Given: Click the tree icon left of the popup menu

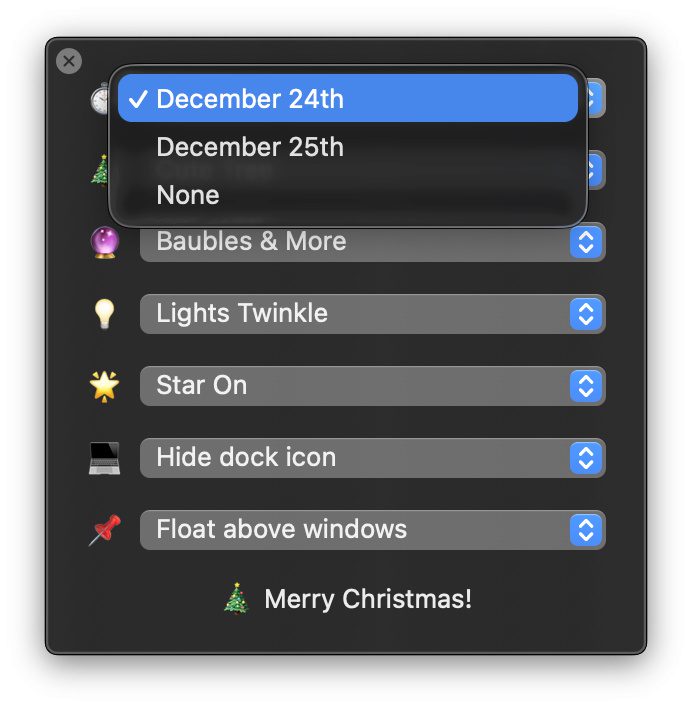Looking at the screenshot, I should [x=100, y=170].
